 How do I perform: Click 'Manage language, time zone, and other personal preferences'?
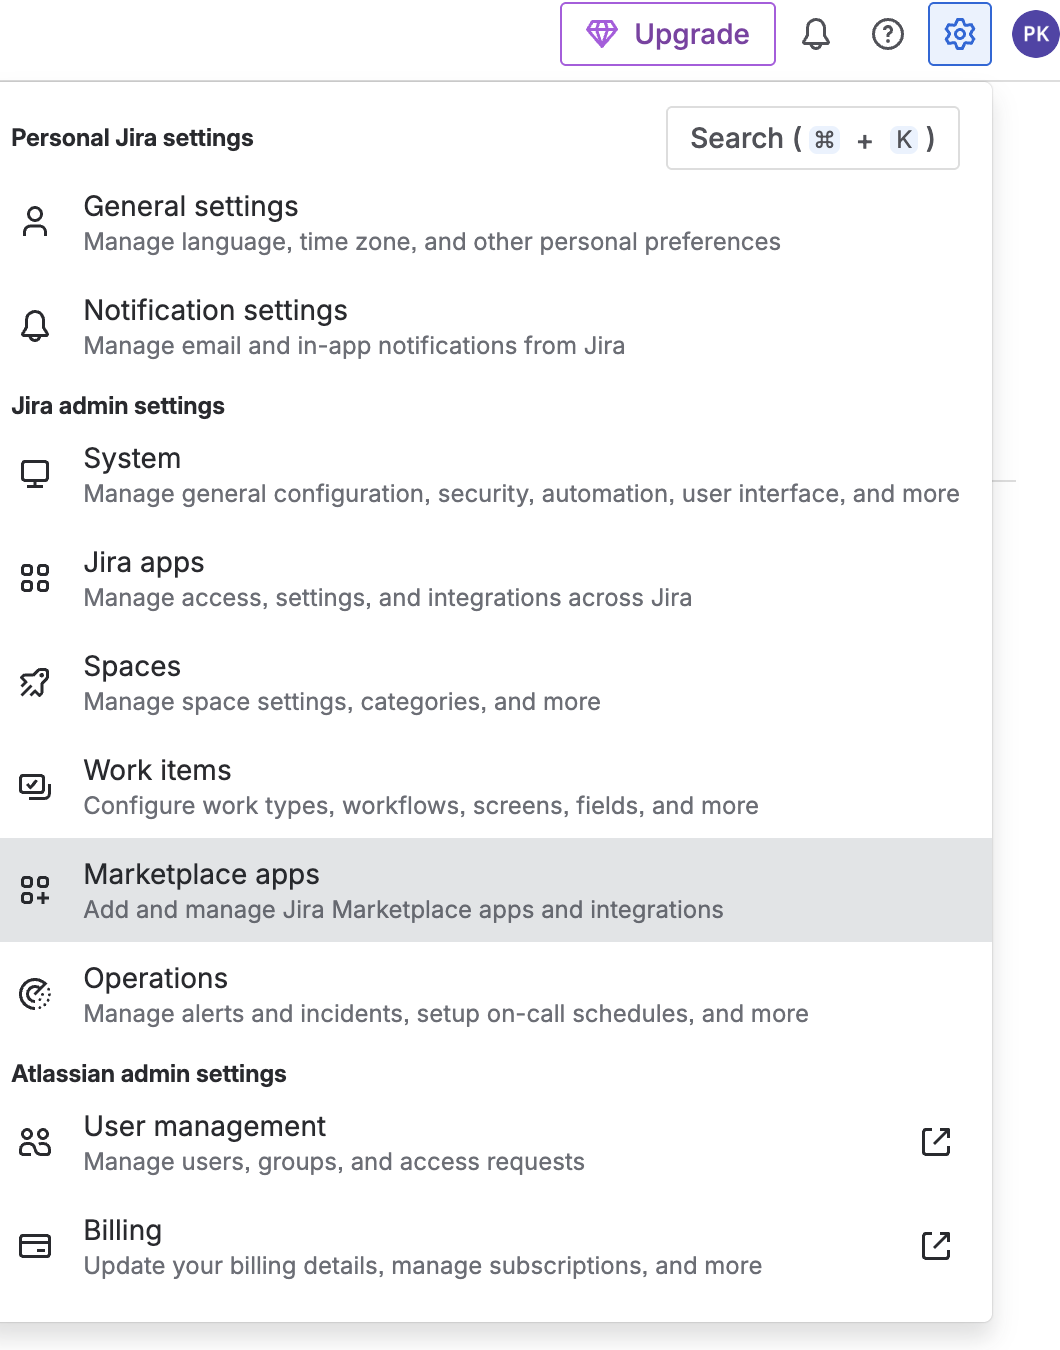432,242
